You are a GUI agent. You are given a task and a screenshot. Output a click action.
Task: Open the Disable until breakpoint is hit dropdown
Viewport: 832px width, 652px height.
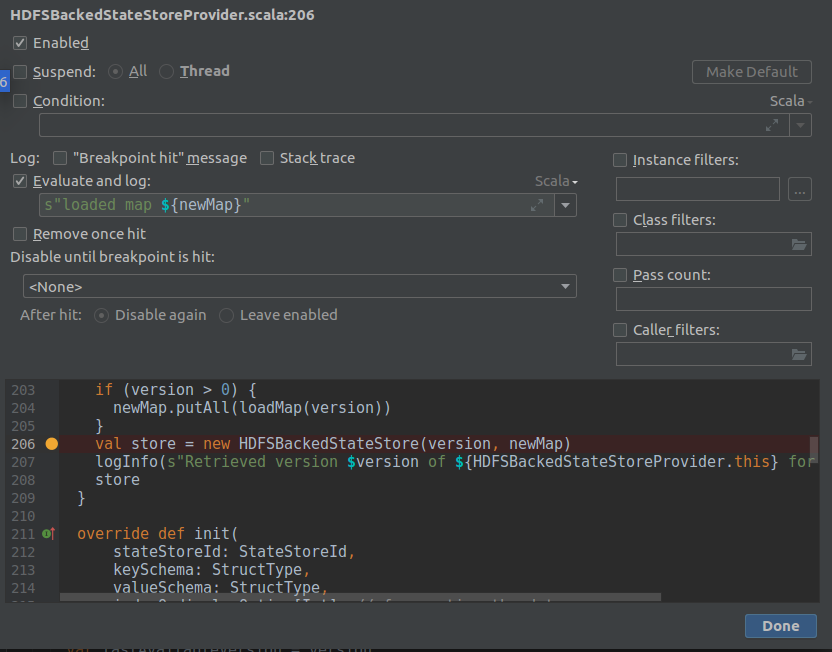coord(300,286)
